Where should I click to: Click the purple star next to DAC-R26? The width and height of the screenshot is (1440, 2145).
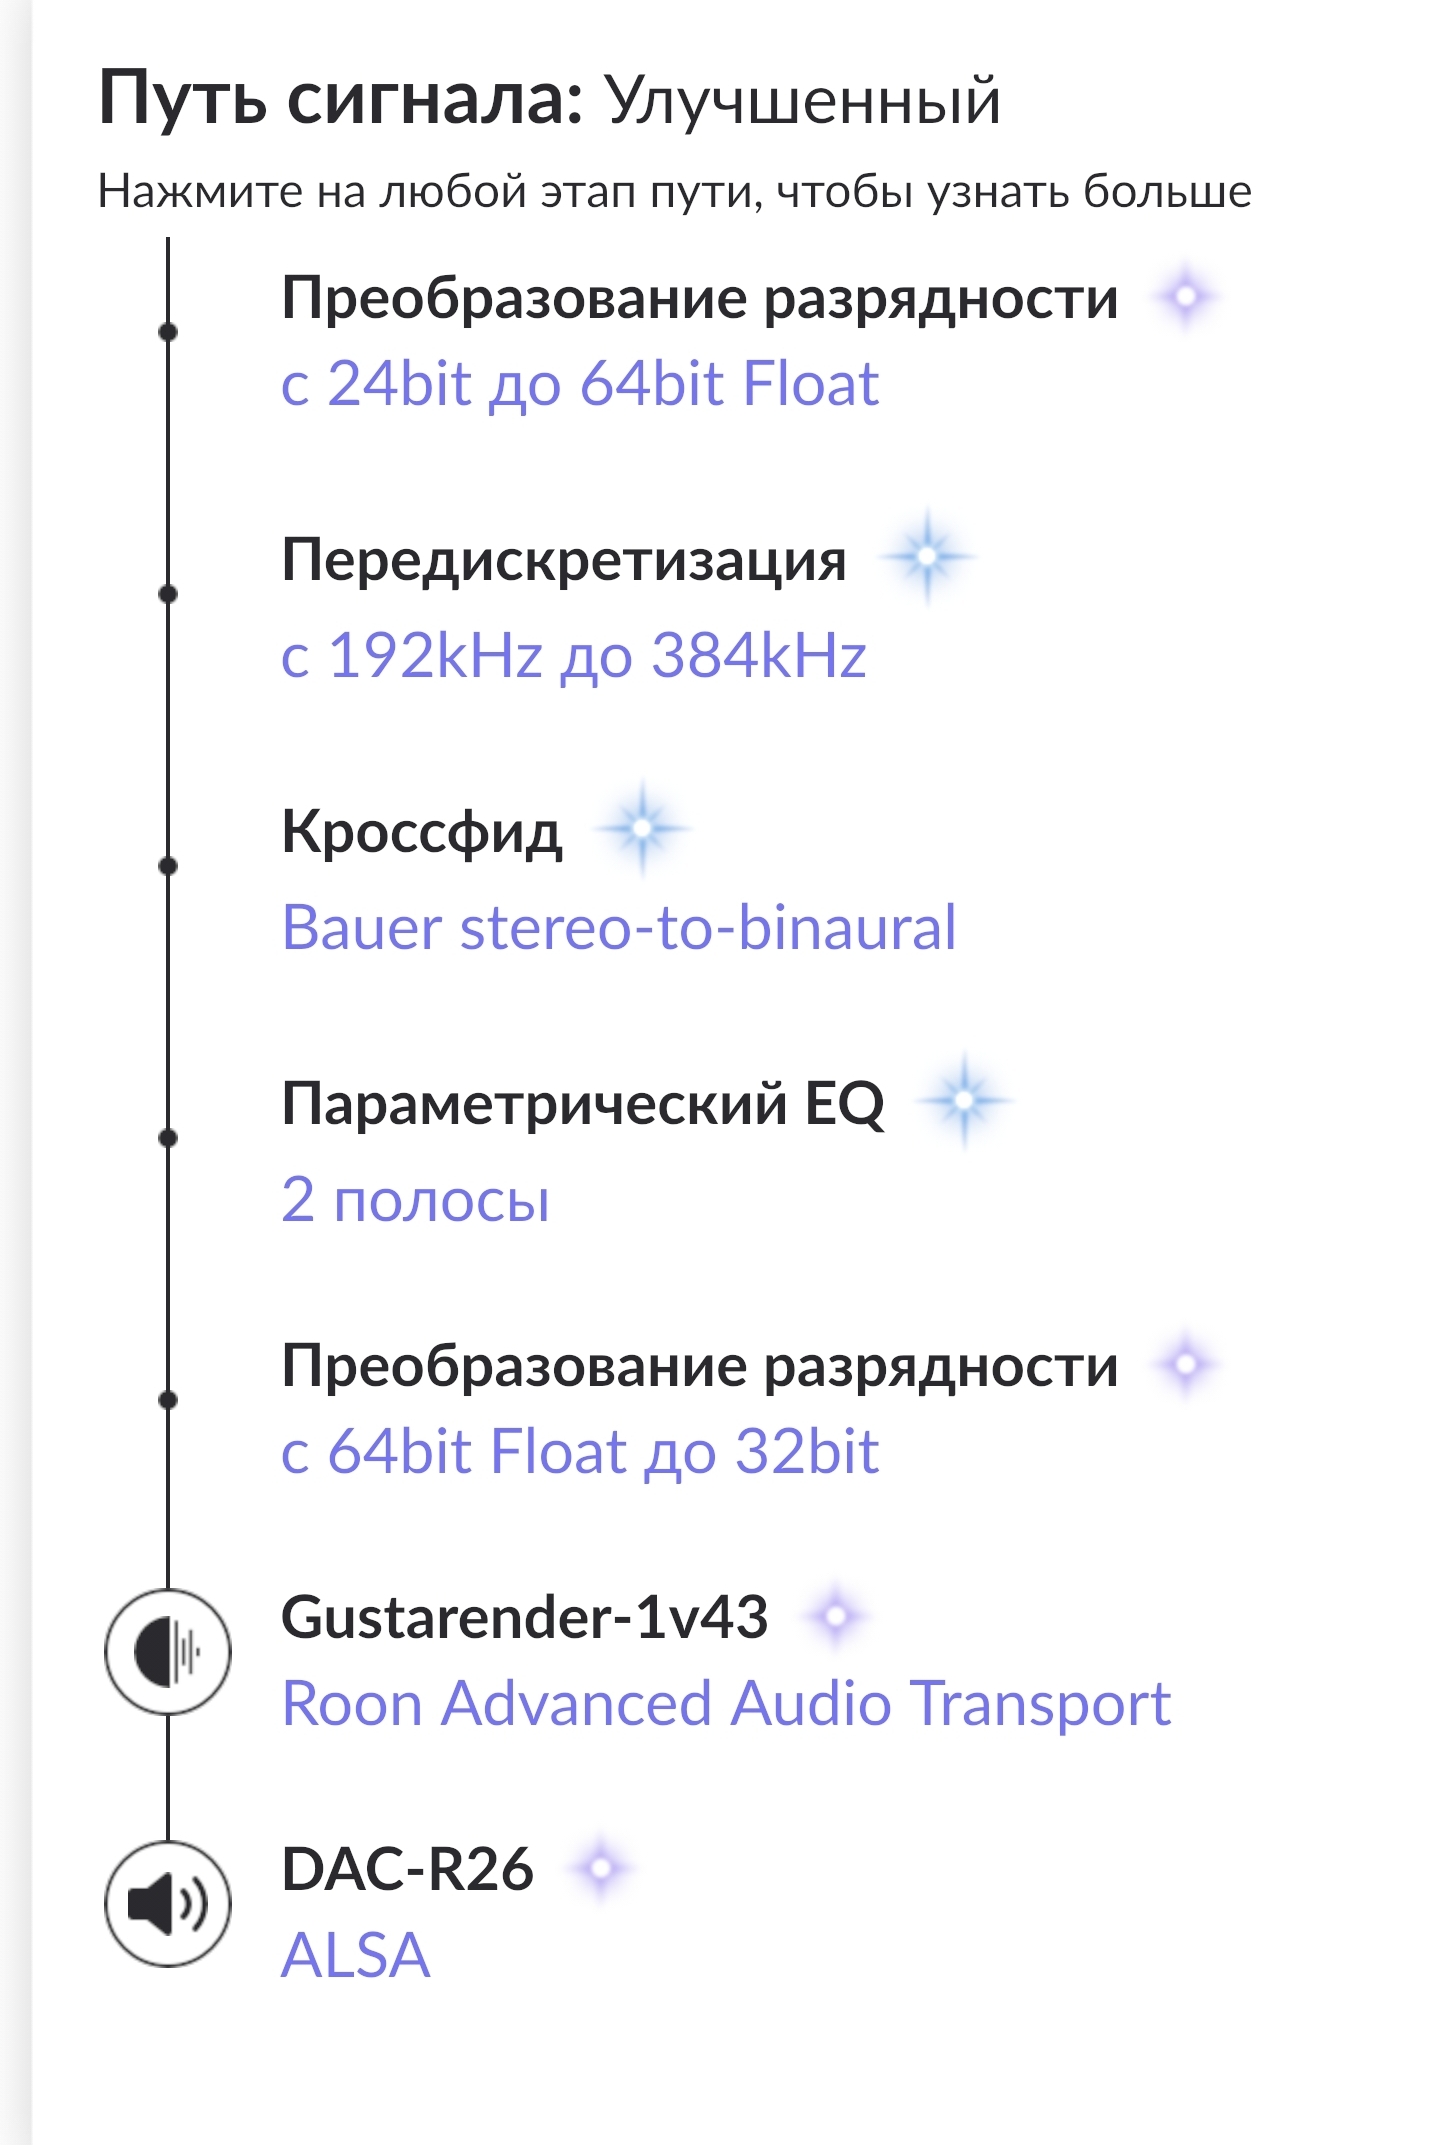(x=601, y=1867)
